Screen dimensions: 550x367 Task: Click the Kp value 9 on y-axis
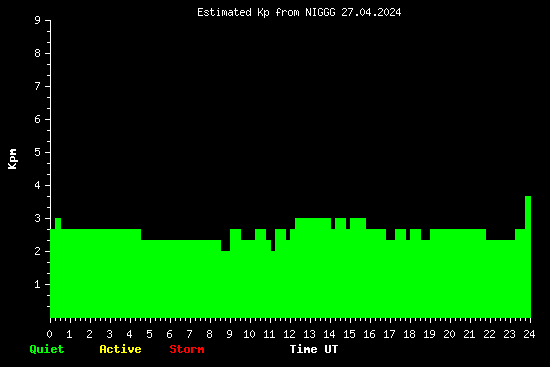click(x=38, y=20)
